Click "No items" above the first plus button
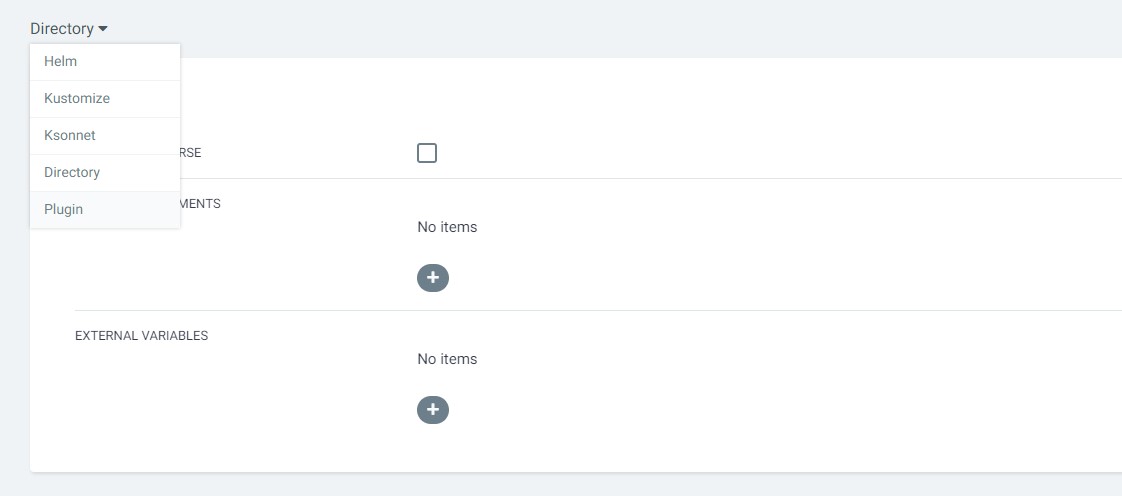1122x496 pixels. [447, 227]
